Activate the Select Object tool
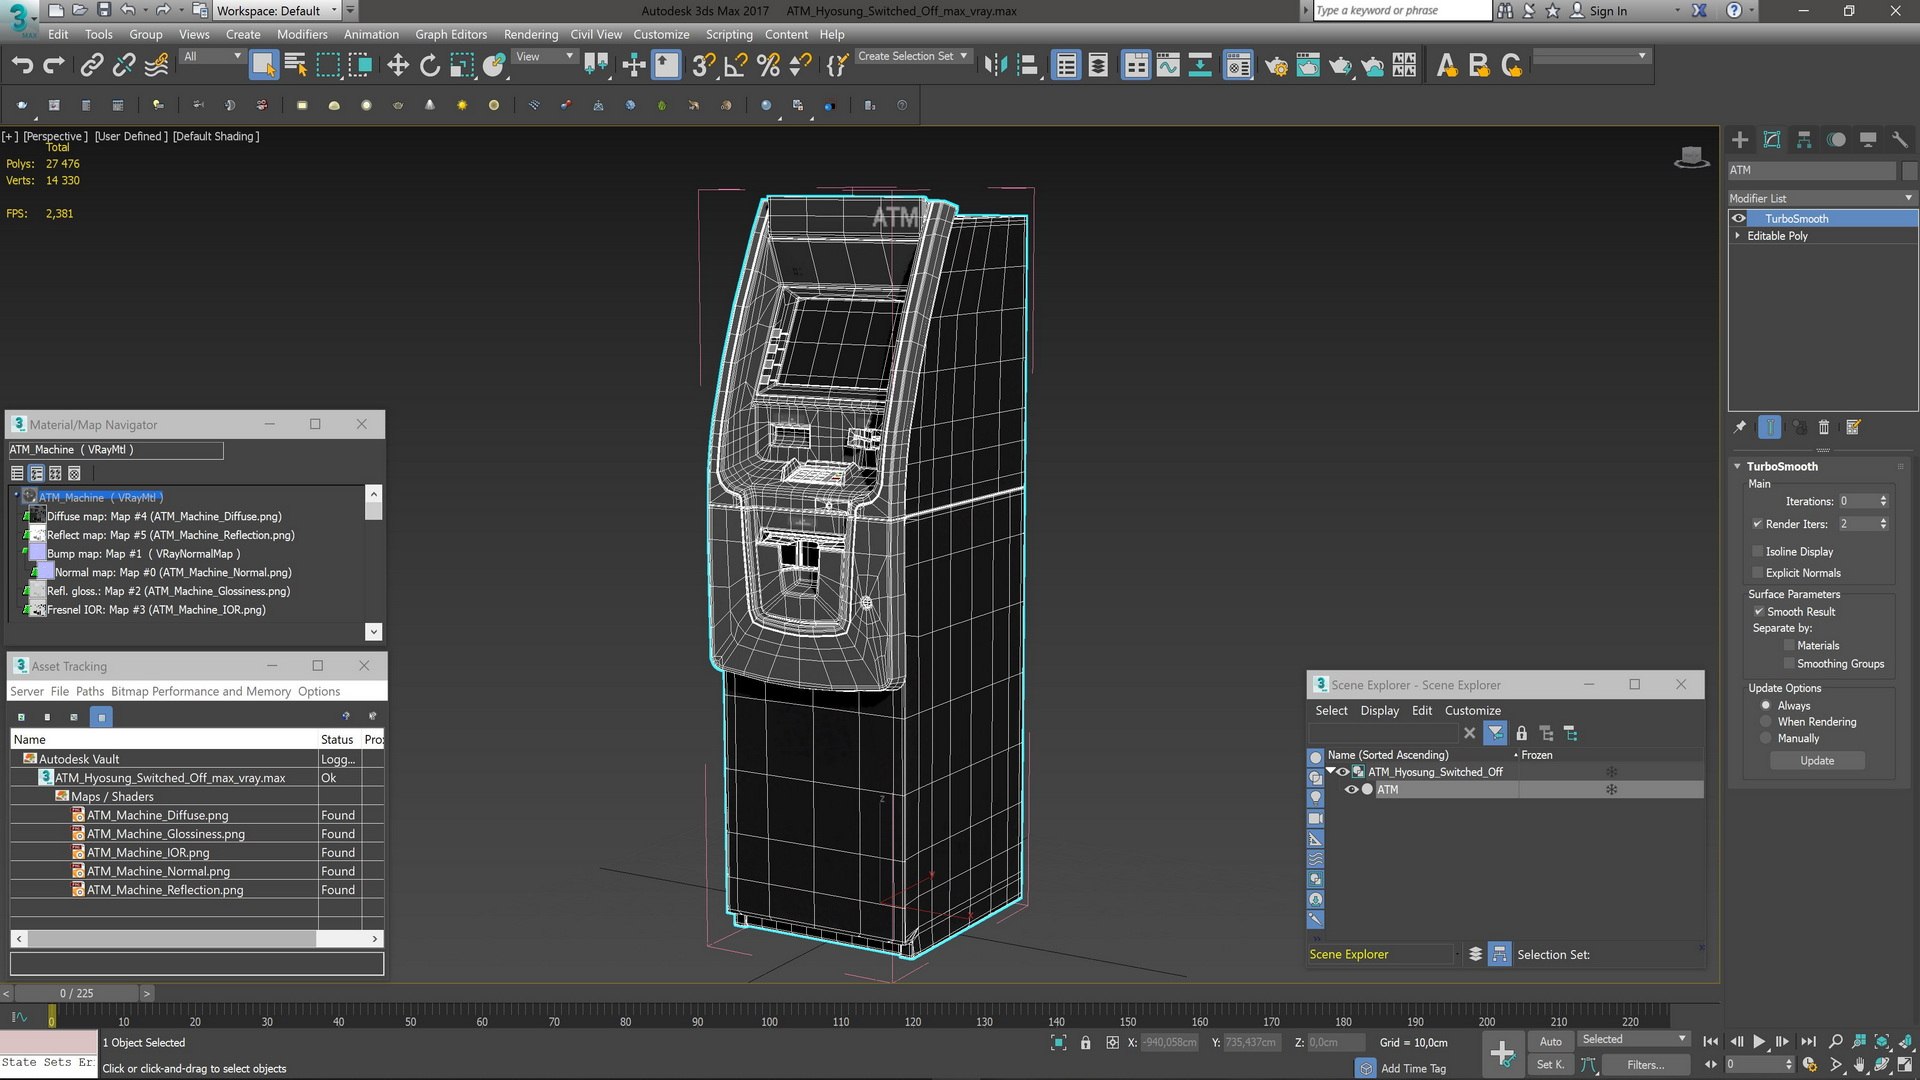Image resolution: width=1920 pixels, height=1080 pixels. click(263, 66)
